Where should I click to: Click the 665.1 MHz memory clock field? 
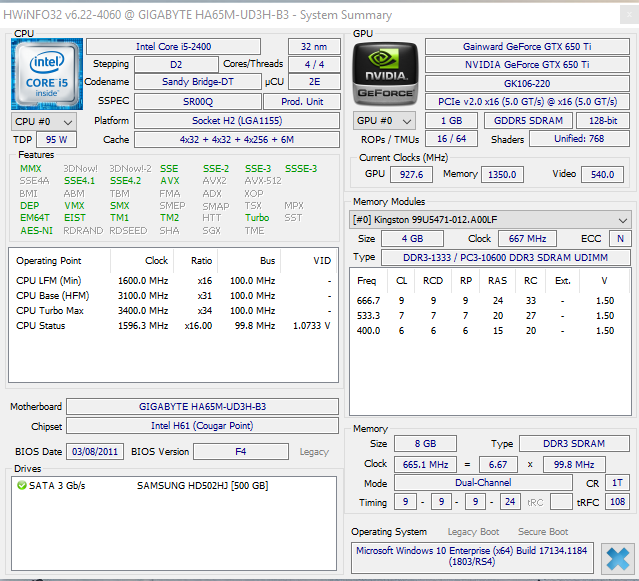point(425,464)
